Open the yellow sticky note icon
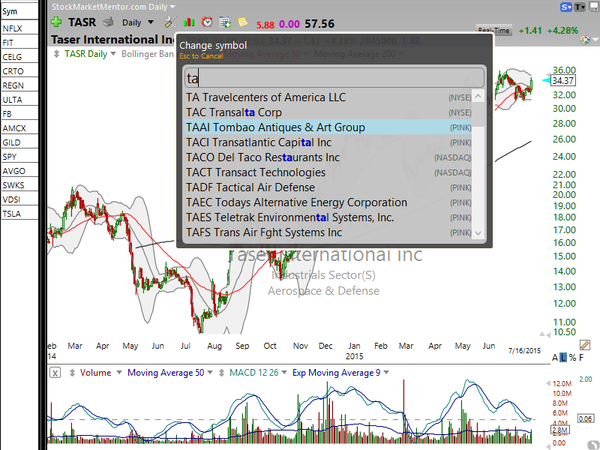 243,22
